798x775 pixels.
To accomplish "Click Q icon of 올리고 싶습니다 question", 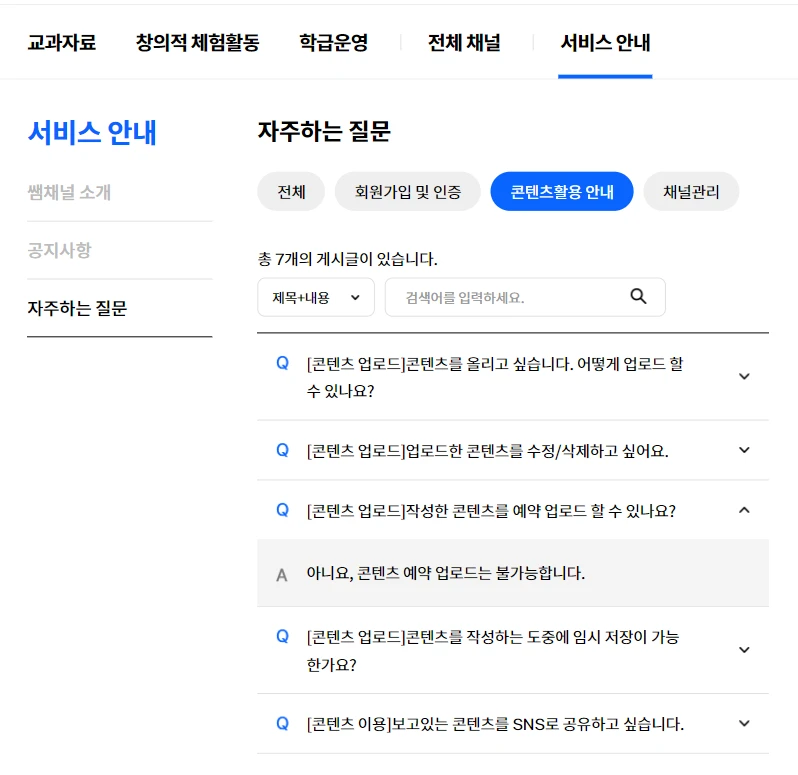I will tap(282, 363).
